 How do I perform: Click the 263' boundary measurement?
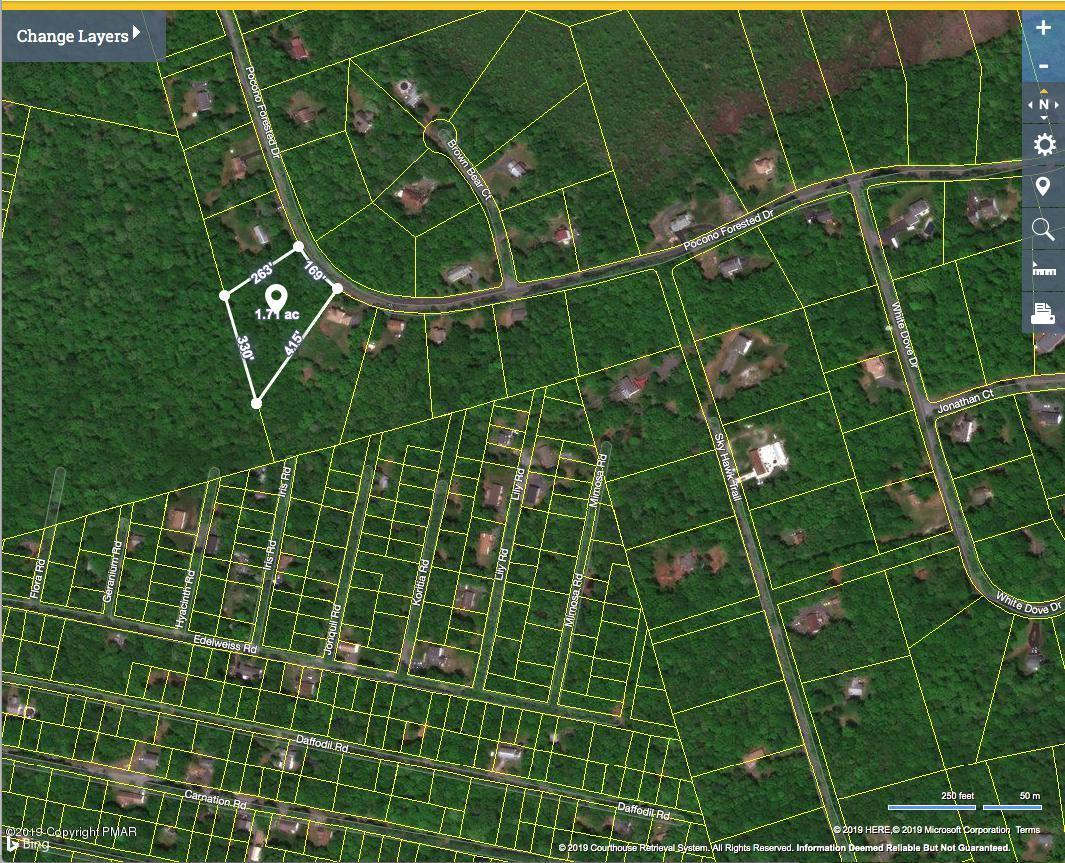(x=262, y=272)
